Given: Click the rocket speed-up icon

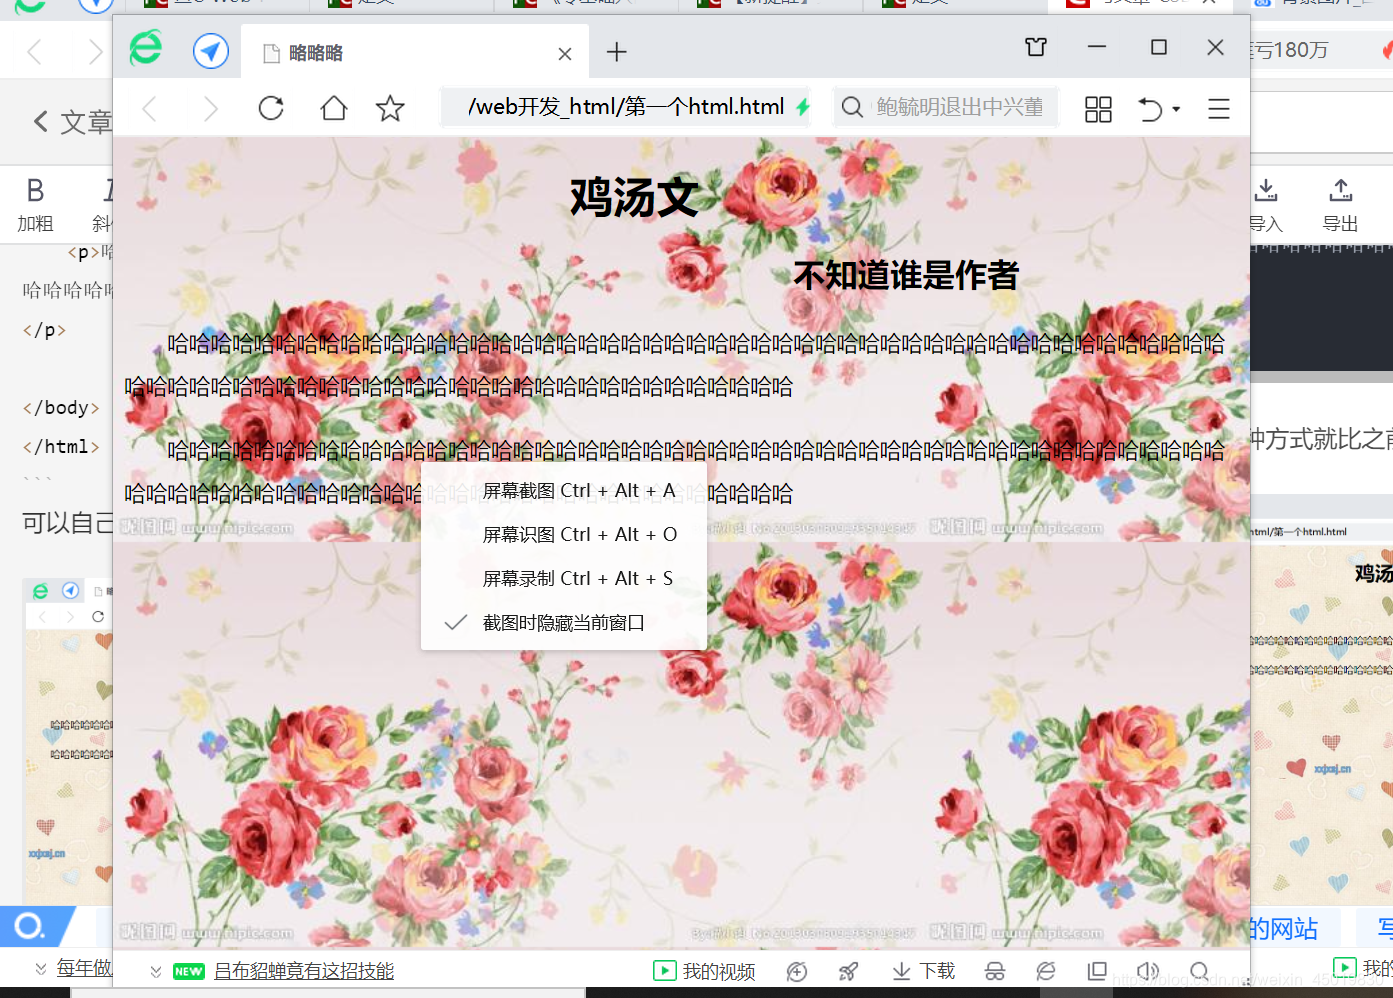Looking at the screenshot, I should [848, 971].
